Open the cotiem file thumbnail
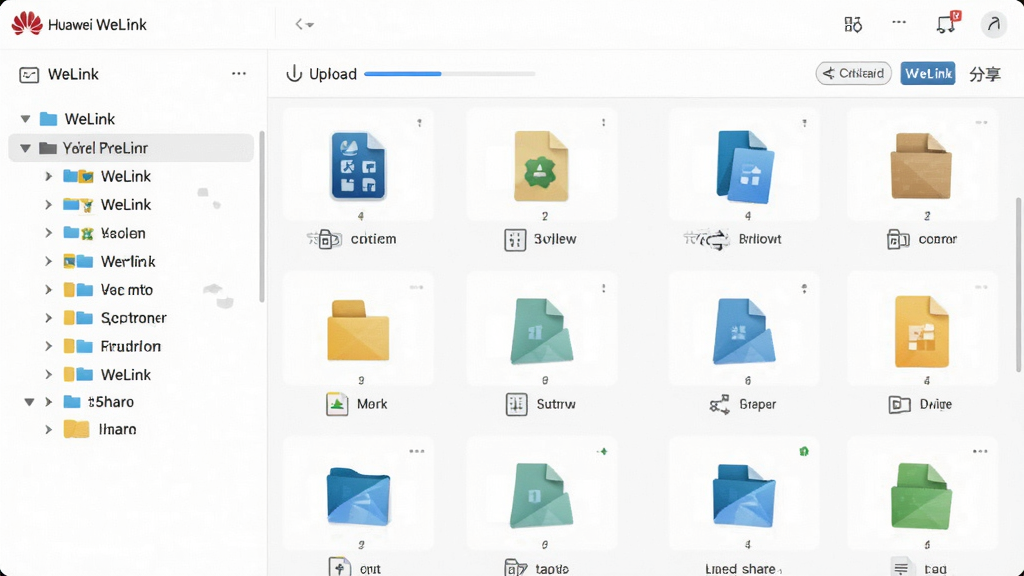This screenshot has height=576, width=1024. (x=358, y=165)
